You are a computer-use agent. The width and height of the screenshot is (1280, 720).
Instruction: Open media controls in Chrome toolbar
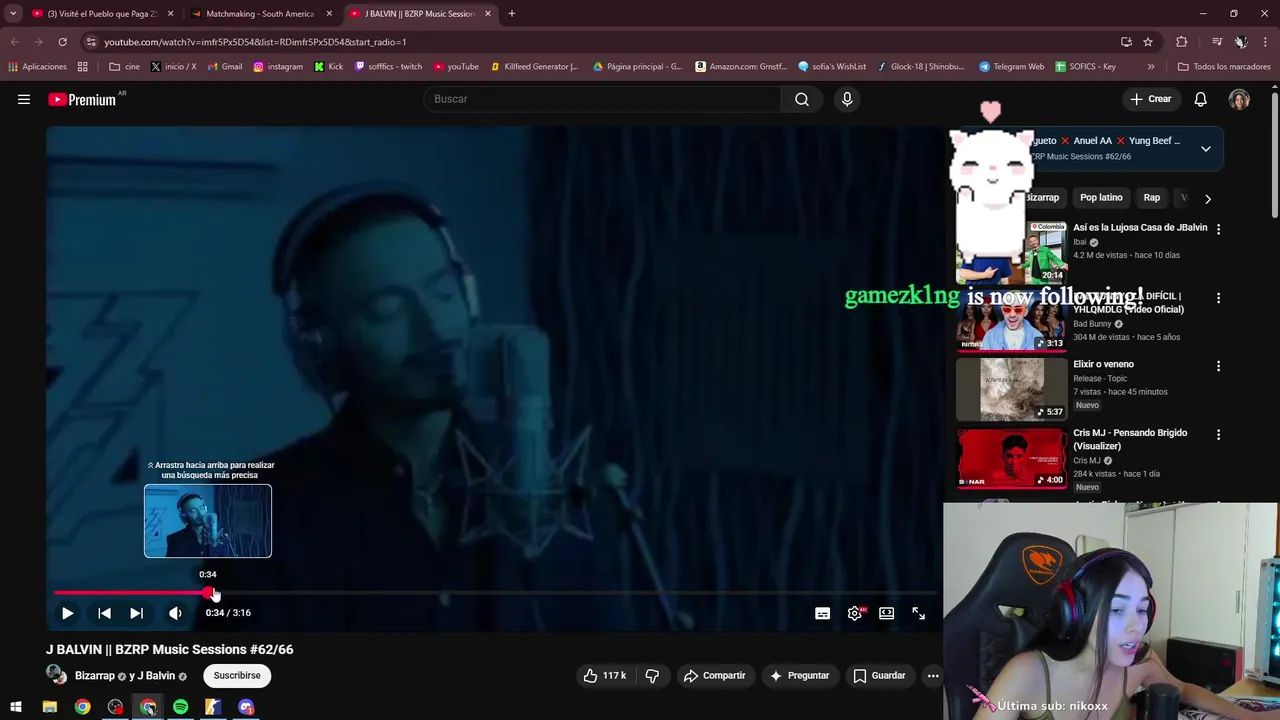click(1217, 42)
